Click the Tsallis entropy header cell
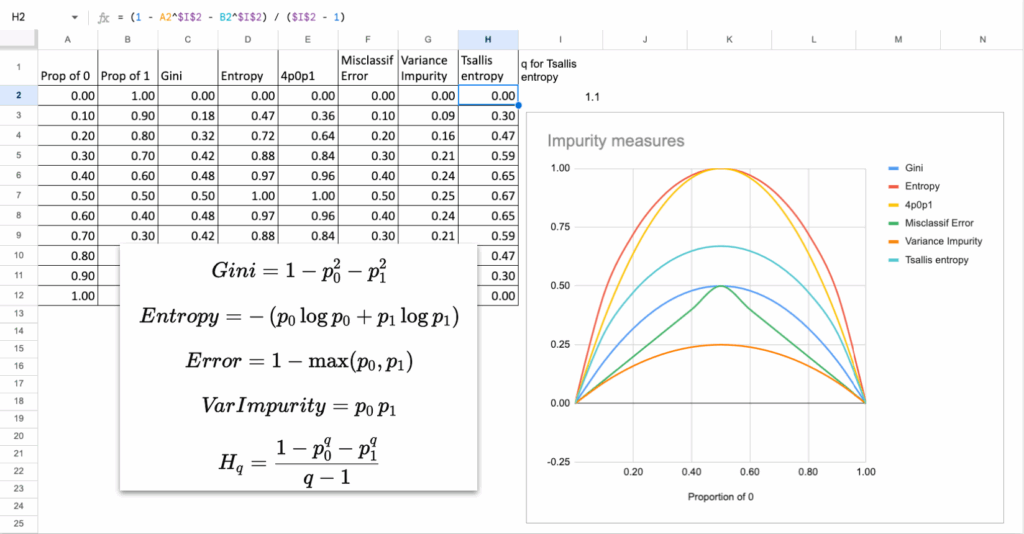The height and width of the screenshot is (534, 1024). pos(488,68)
